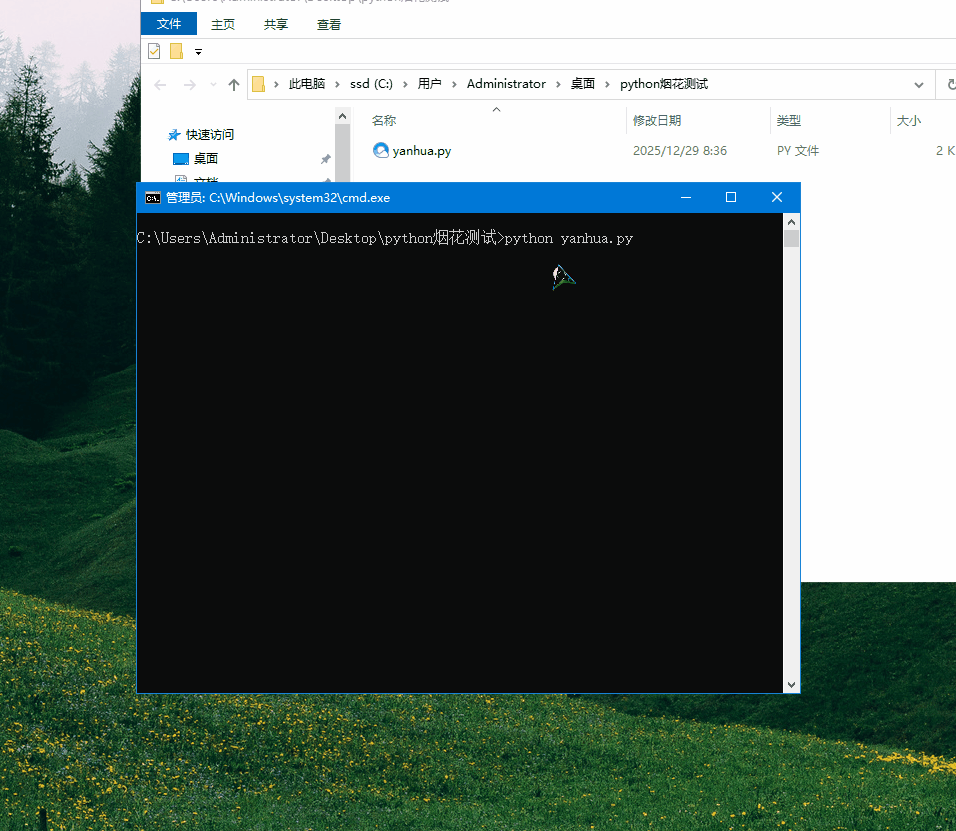Screen dimensions: 956x831
Task: Expand chevron after 桌面 in breadcrumb
Action: point(607,85)
